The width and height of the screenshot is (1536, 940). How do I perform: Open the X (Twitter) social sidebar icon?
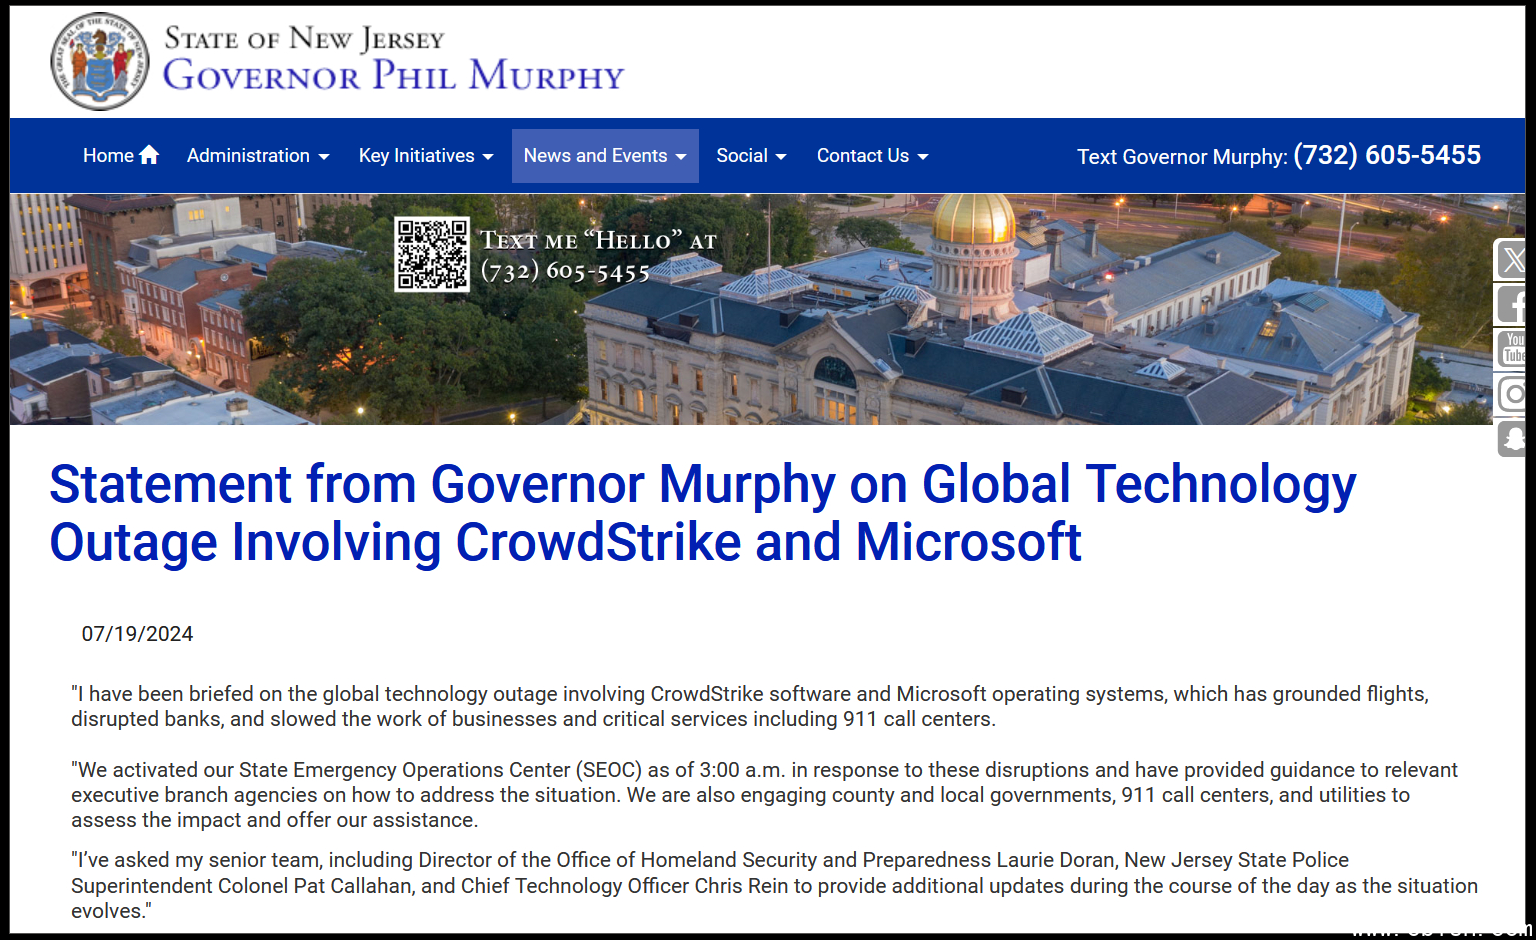coord(1512,261)
